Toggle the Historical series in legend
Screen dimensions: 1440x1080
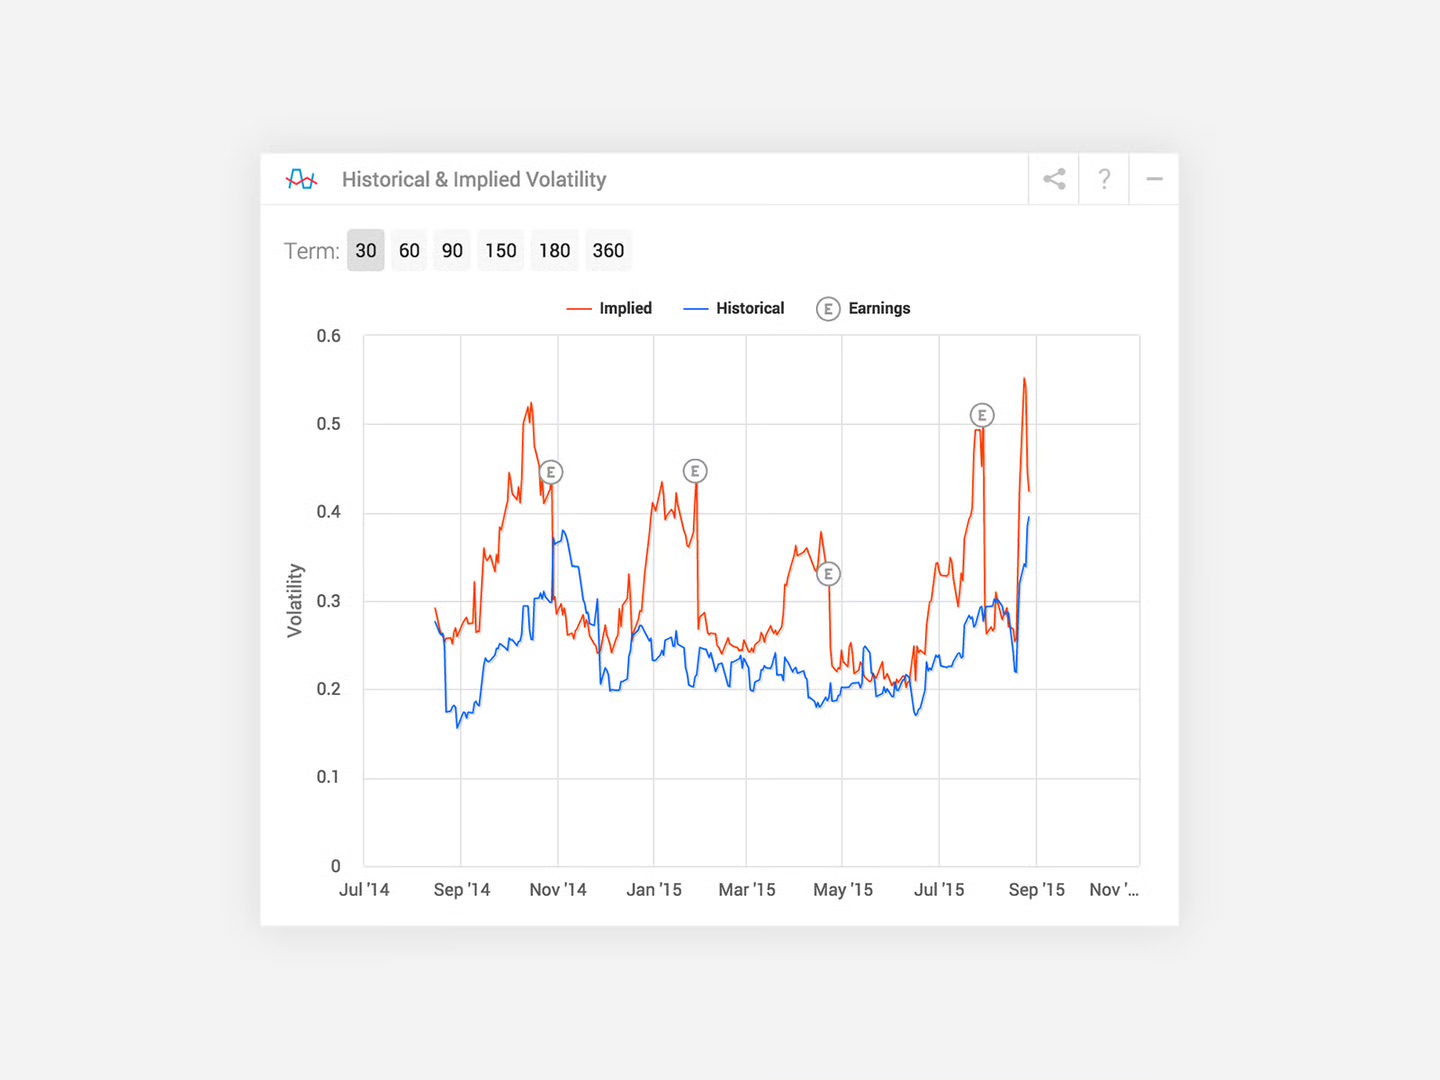tap(734, 308)
